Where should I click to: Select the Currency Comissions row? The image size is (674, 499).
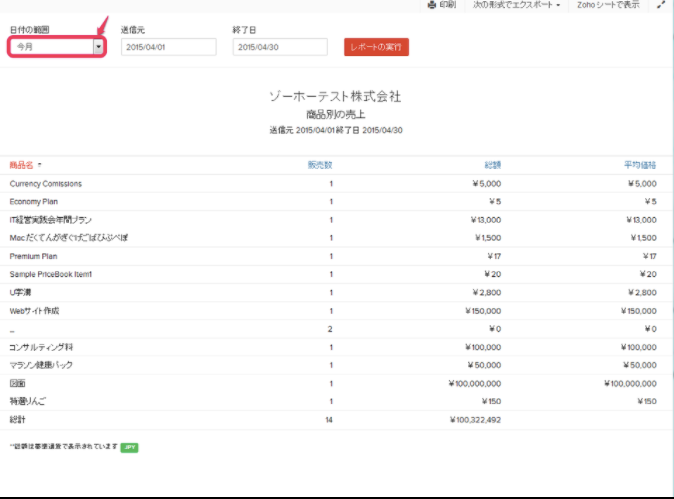tap(46, 184)
